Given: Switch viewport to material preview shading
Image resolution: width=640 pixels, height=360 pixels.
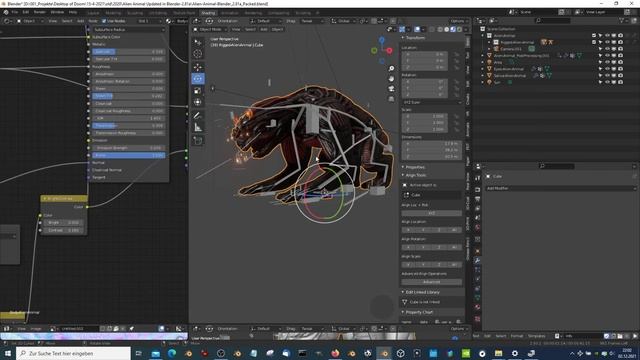Looking at the screenshot, I should (x=453, y=29).
